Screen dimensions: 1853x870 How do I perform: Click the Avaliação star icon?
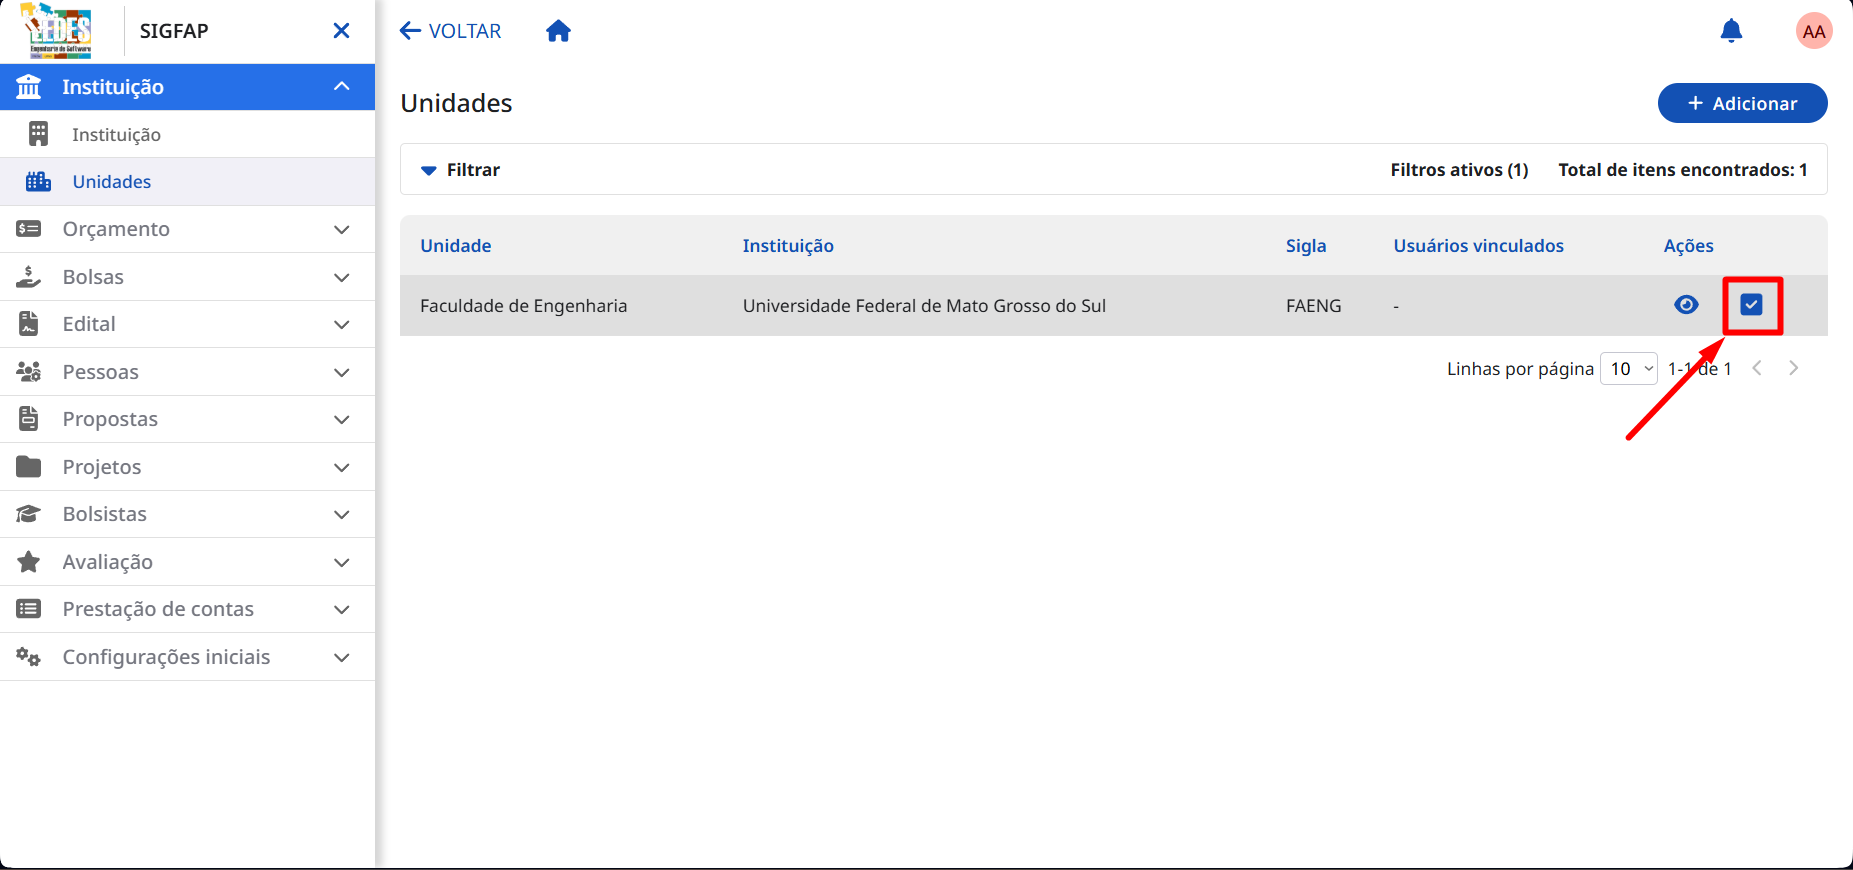coord(29,562)
